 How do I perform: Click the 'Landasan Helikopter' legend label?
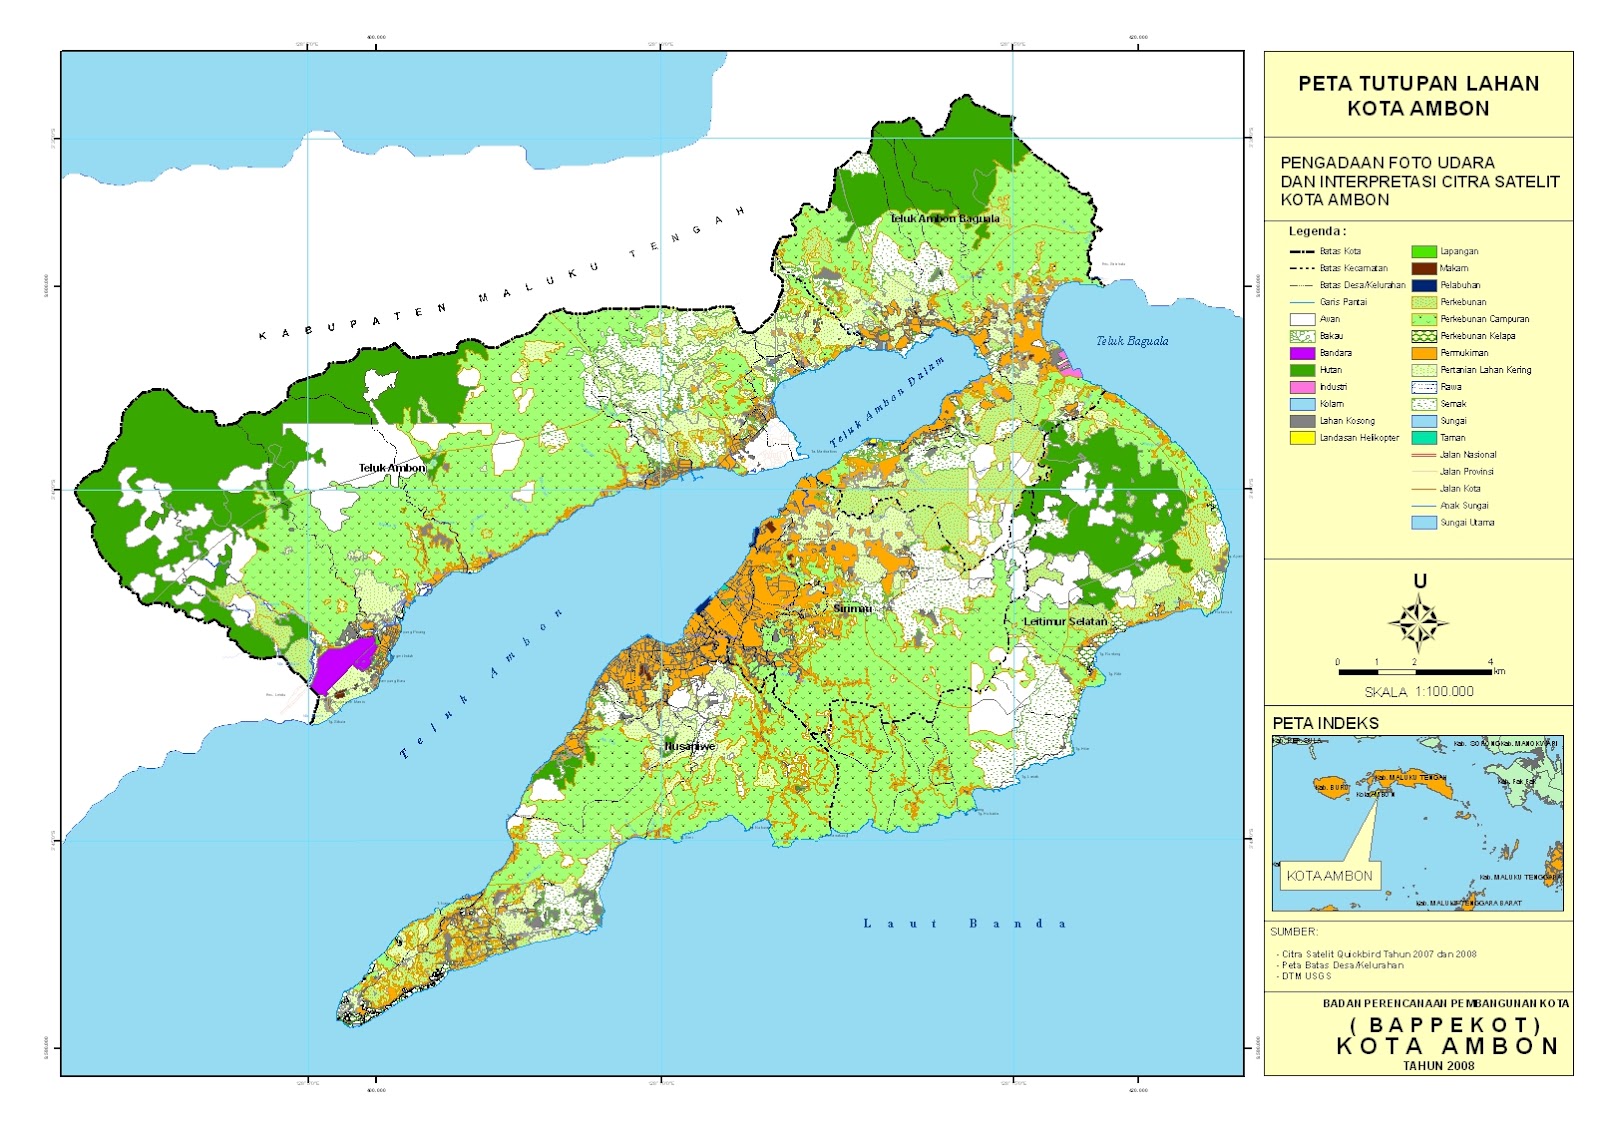(x=1359, y=438)
